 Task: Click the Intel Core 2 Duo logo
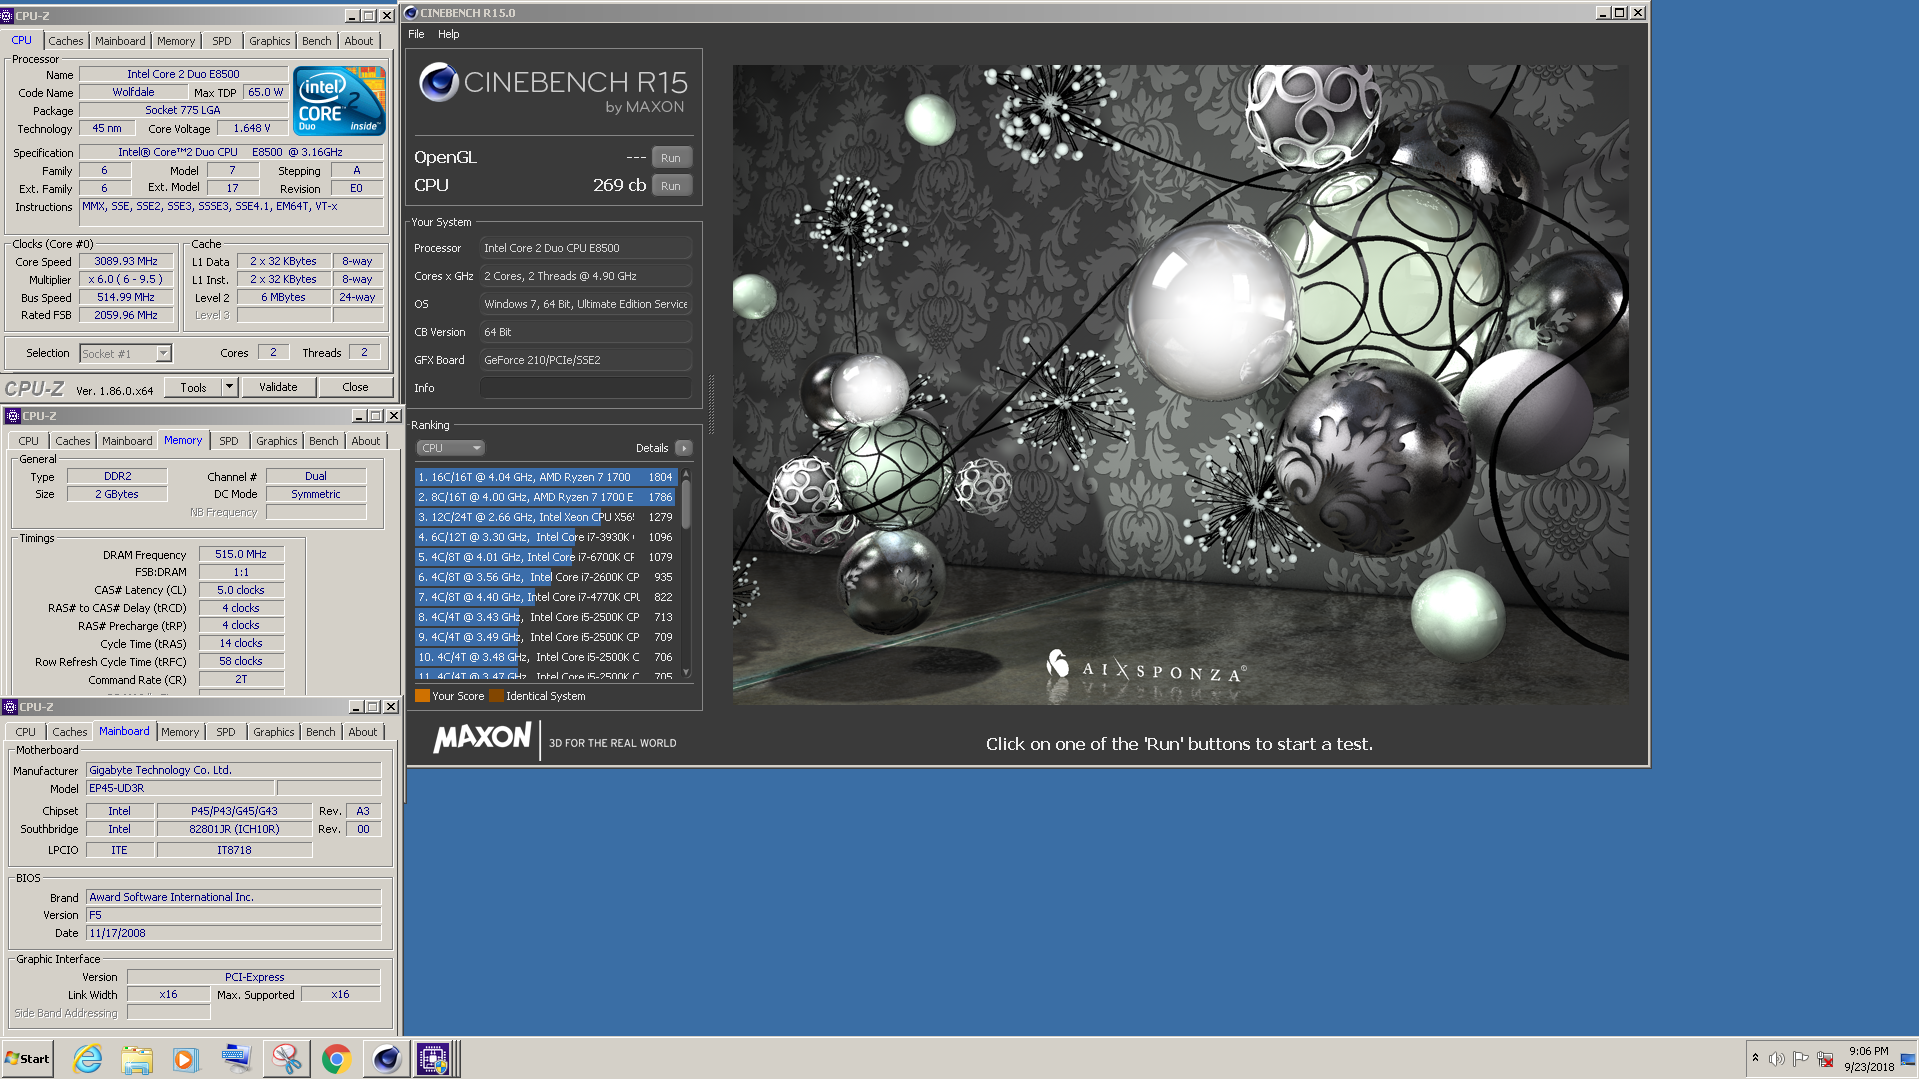pos(339,100)
